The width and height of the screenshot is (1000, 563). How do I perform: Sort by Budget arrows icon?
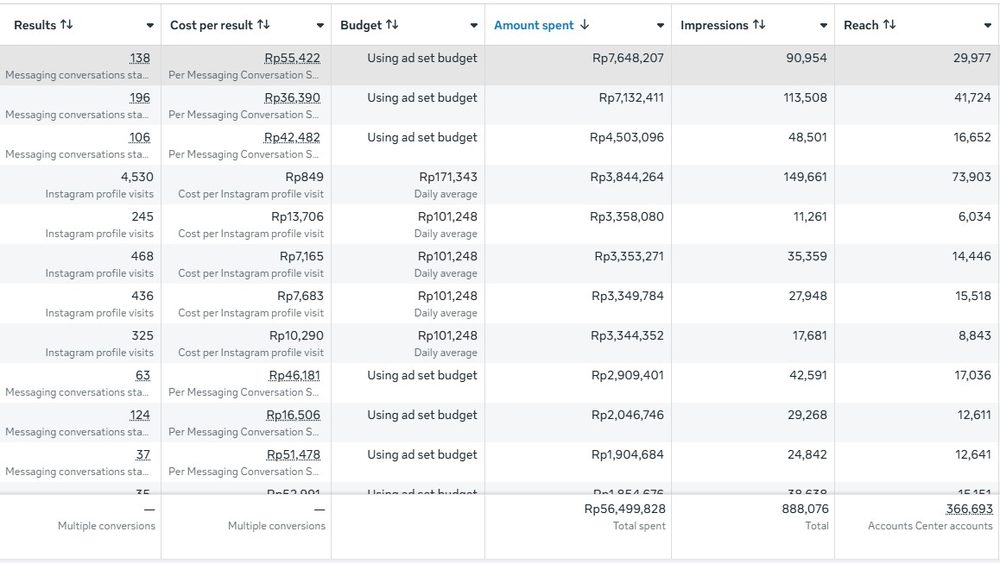point(392,25)
